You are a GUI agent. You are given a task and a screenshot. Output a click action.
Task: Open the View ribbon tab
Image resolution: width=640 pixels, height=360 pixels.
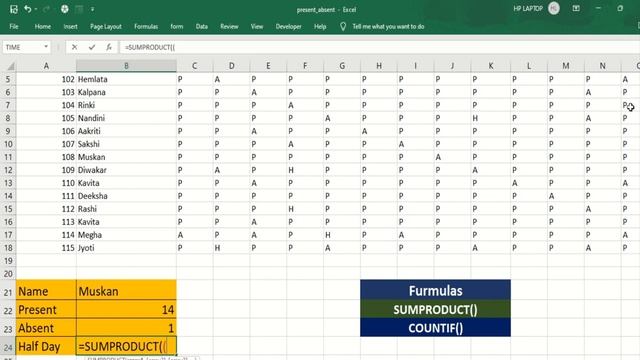click(257, 27)
